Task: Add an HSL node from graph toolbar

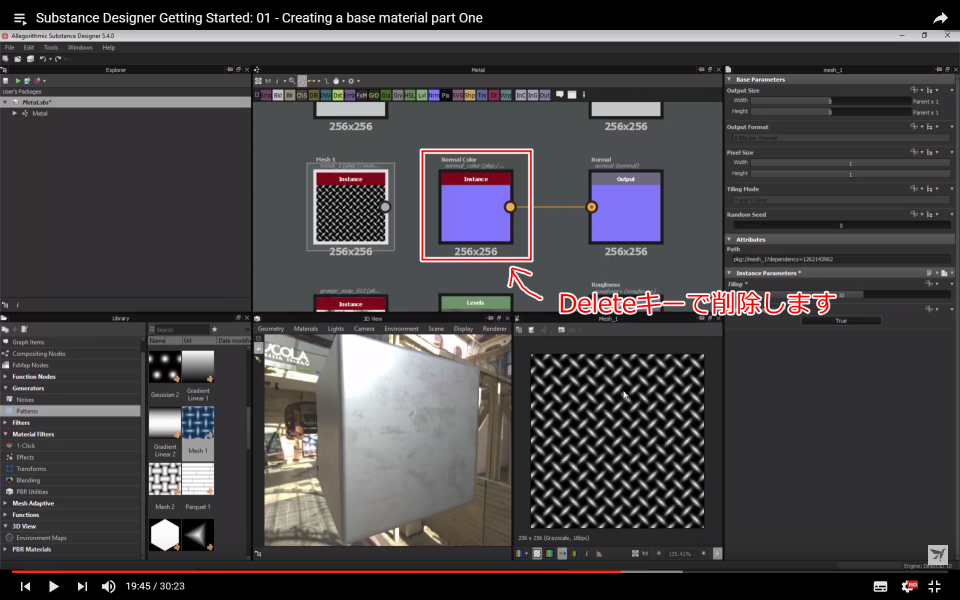Action: coord(410,95)
